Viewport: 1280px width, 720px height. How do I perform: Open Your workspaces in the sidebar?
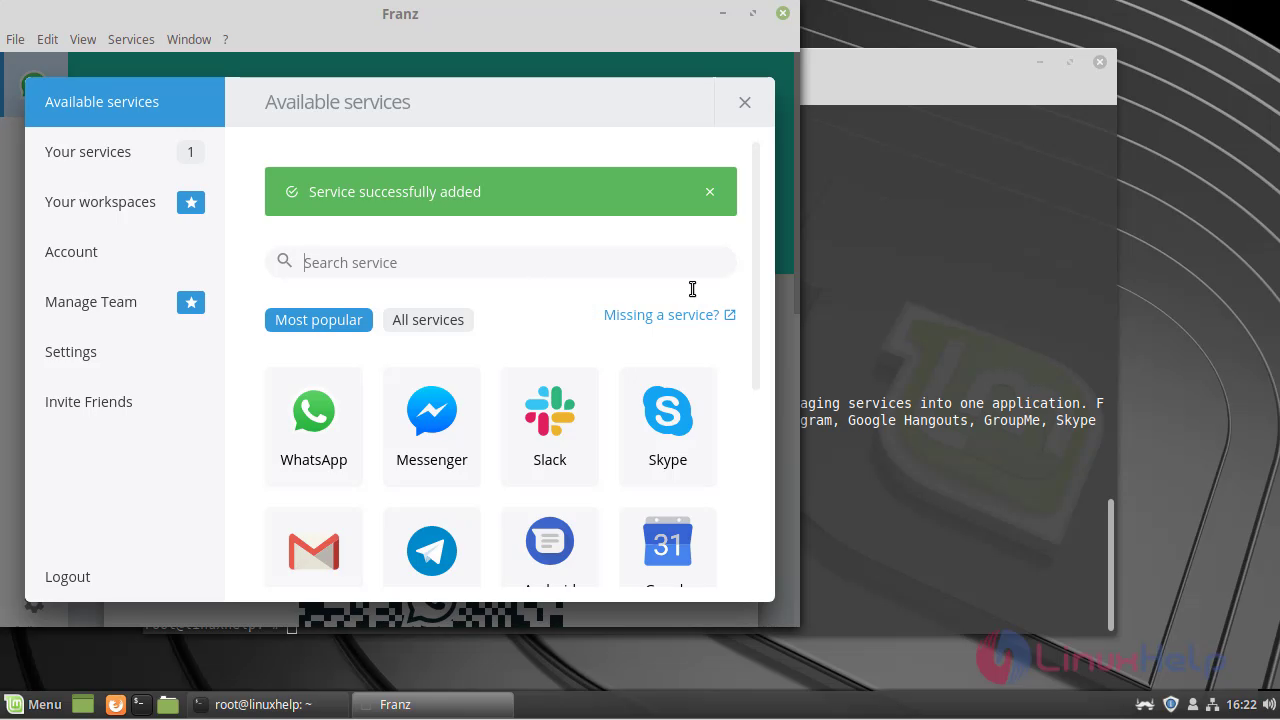(x=125, y=202)
